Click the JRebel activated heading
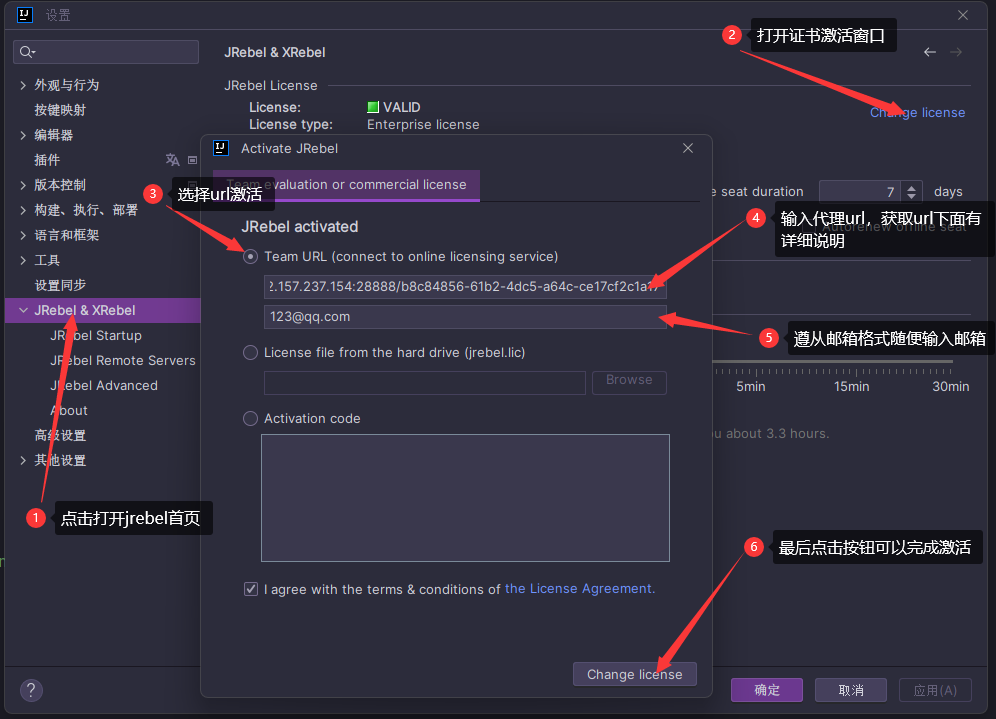The width and height of the screenshot is (996, 719). (300, 227)
